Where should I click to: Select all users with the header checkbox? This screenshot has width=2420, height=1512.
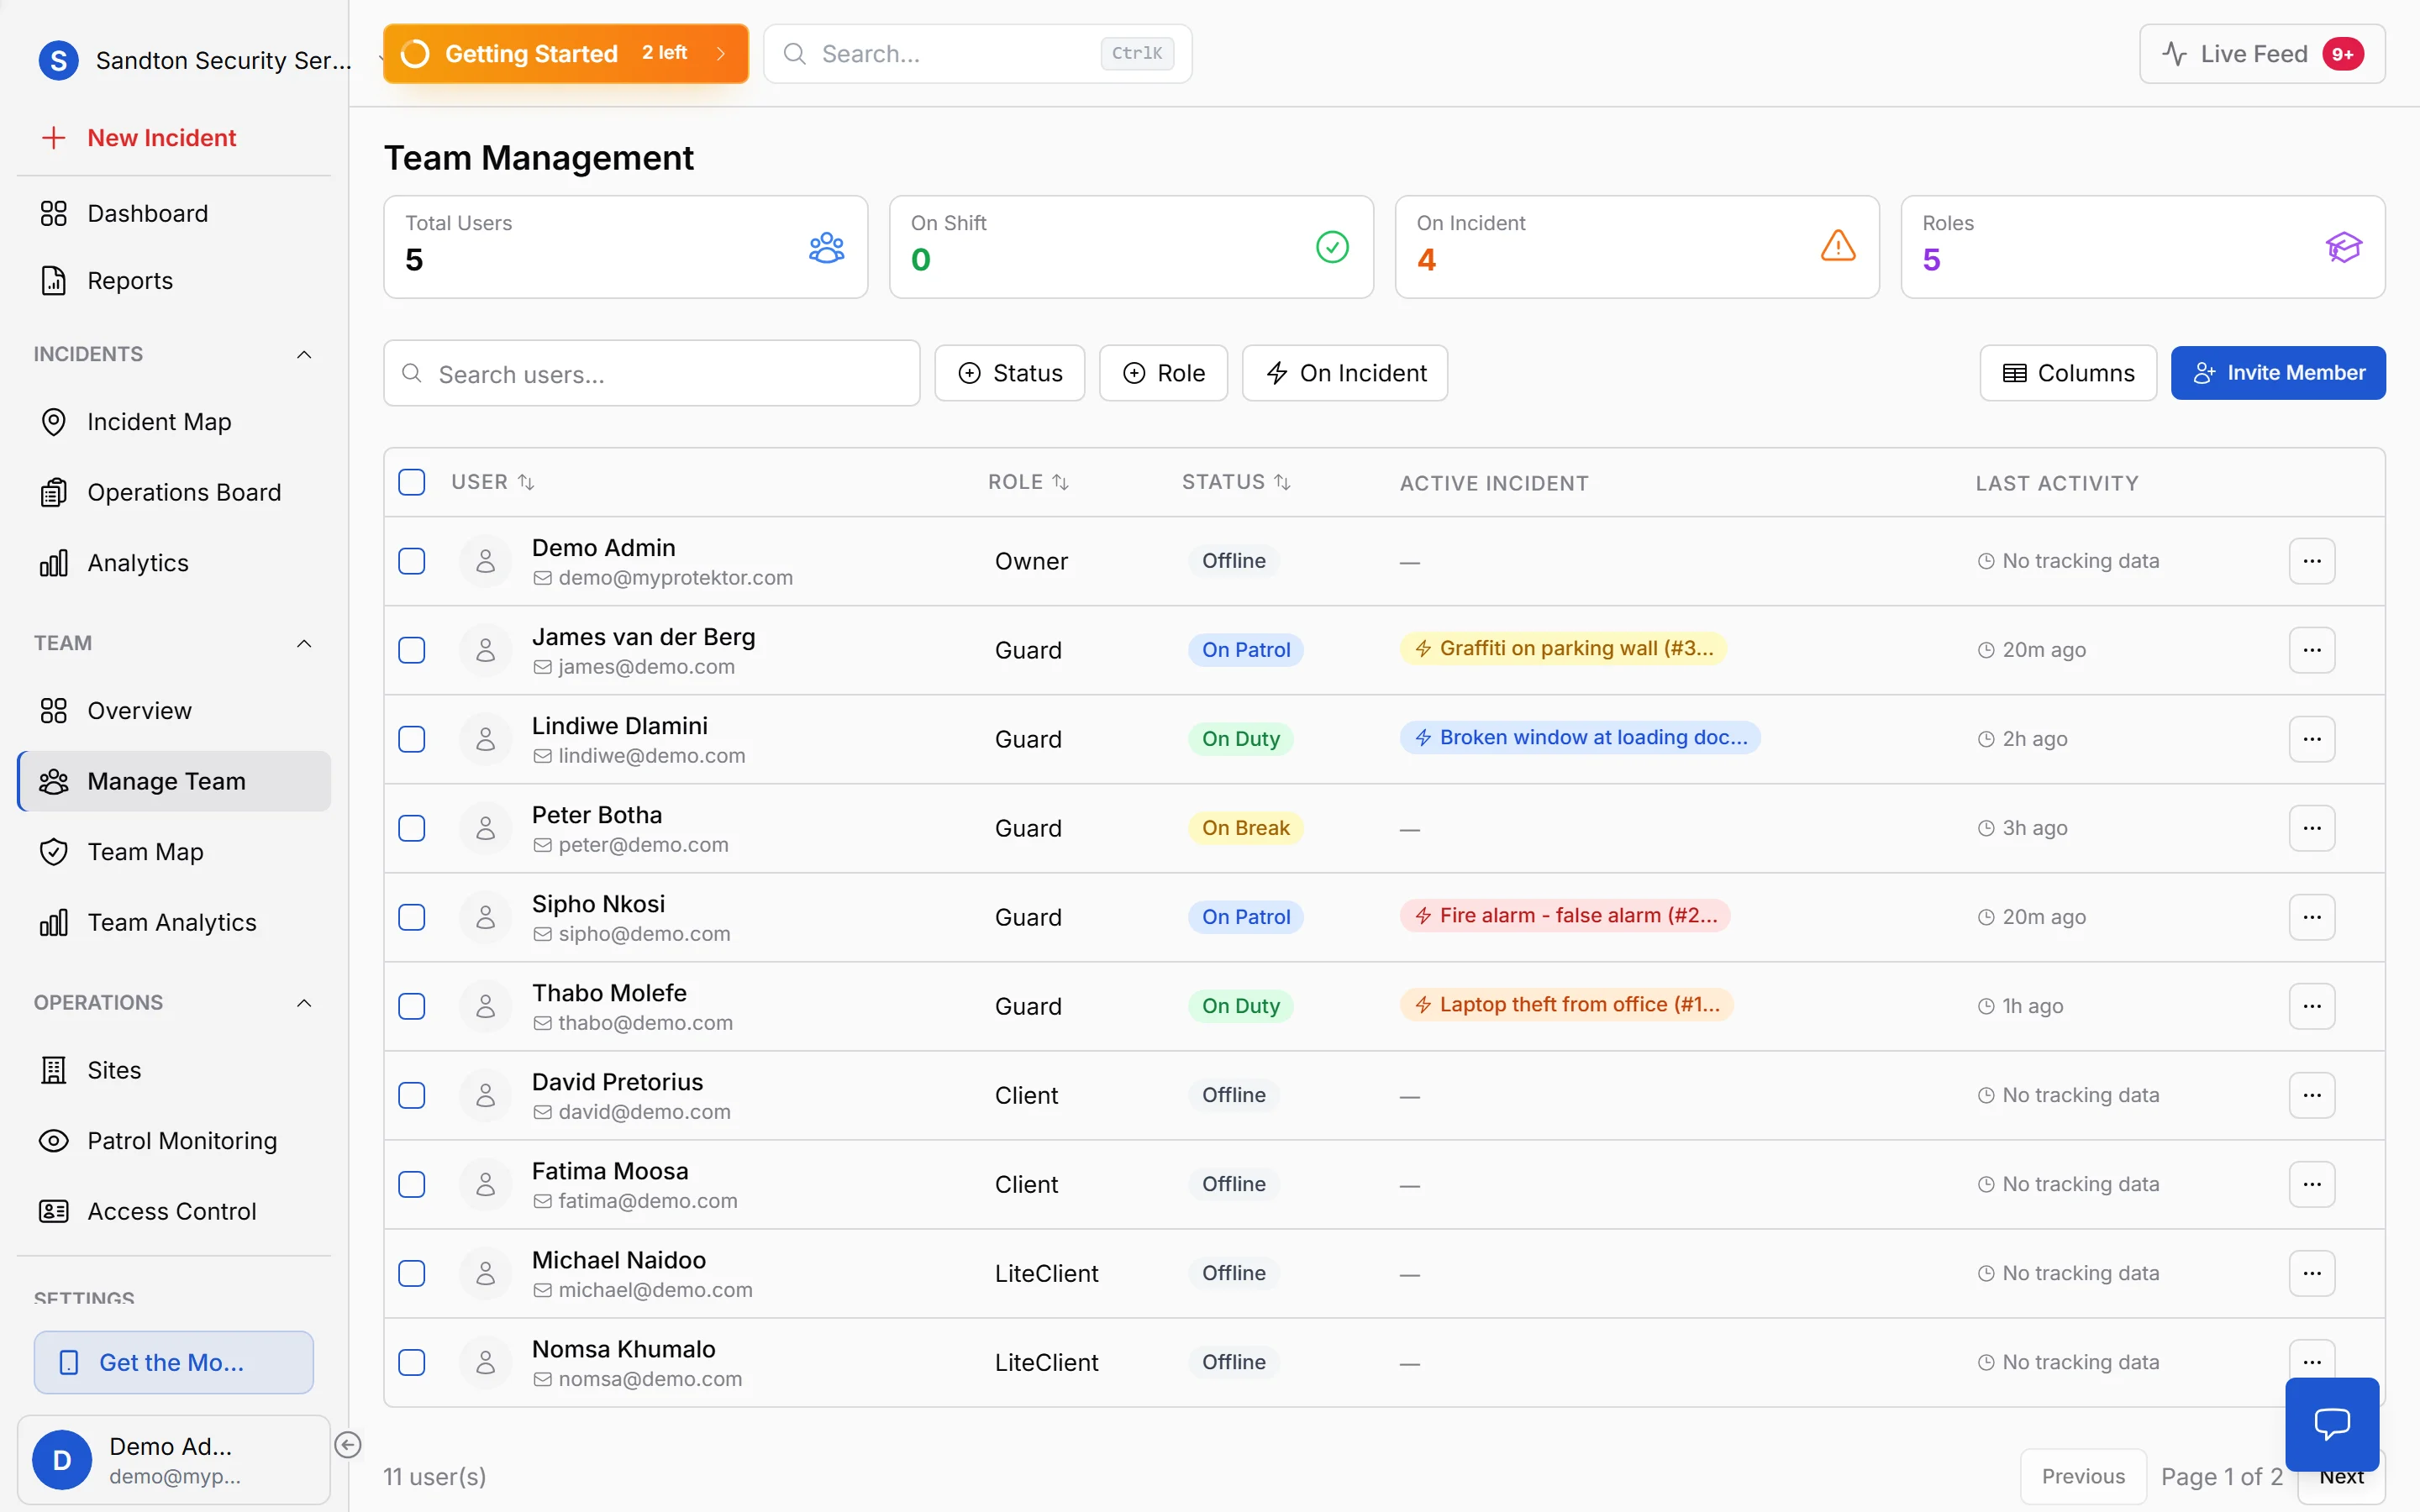pos(412,481)
